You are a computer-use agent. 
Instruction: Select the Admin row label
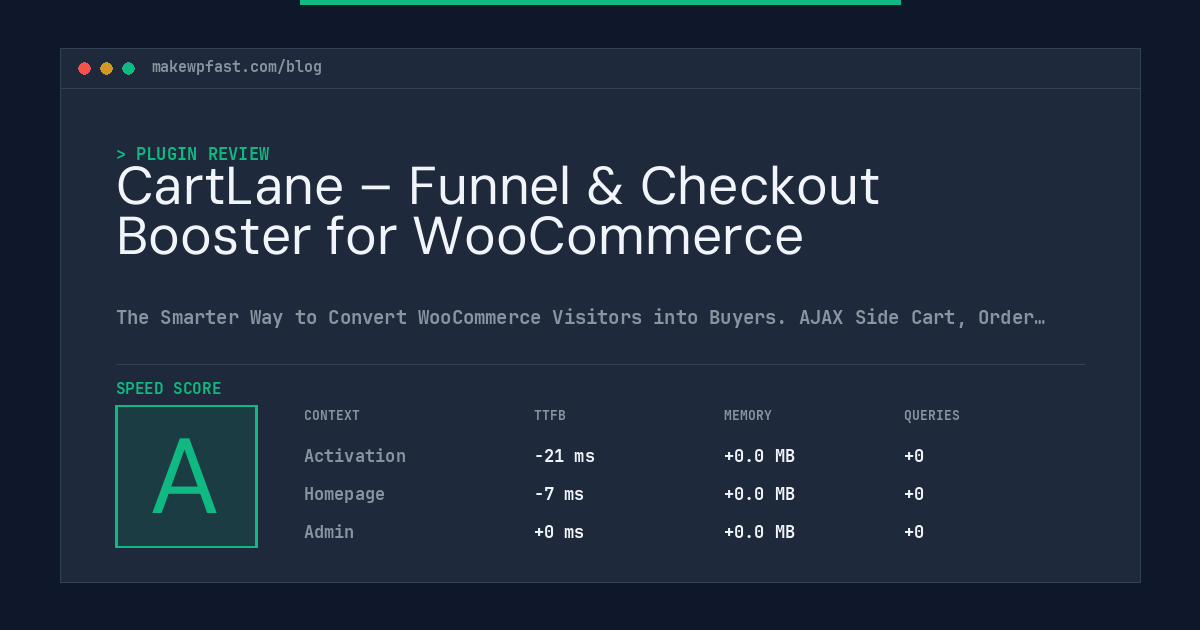click(x=329, y=532)
